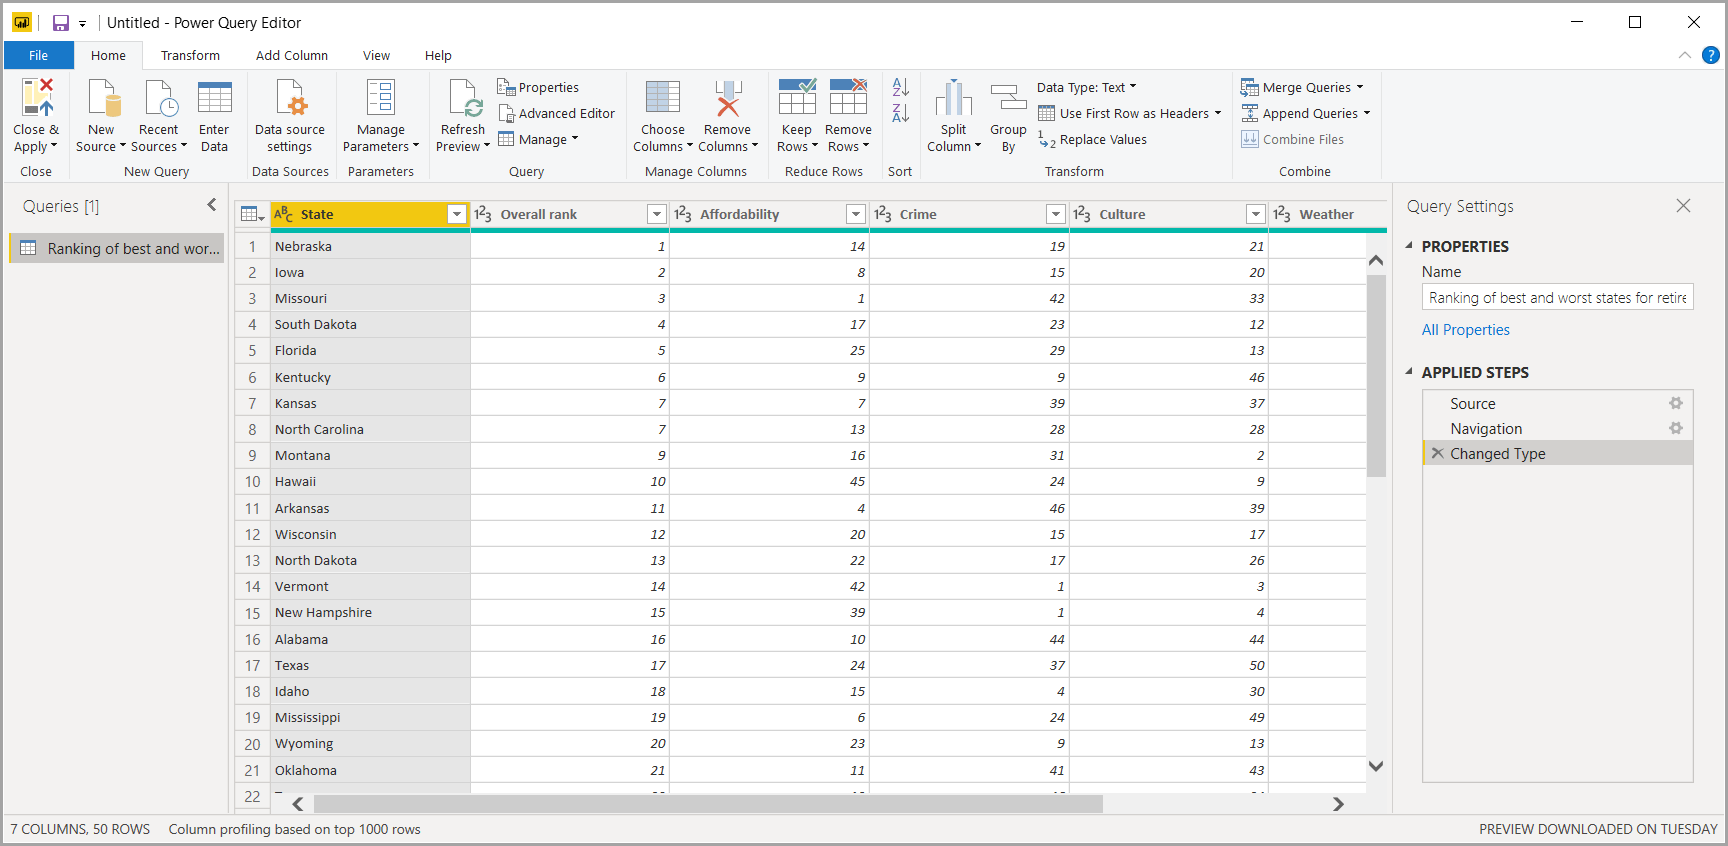Switch to the Transform tab
The width and height of the screenshot is (1728, 846).
coord(190,56)
